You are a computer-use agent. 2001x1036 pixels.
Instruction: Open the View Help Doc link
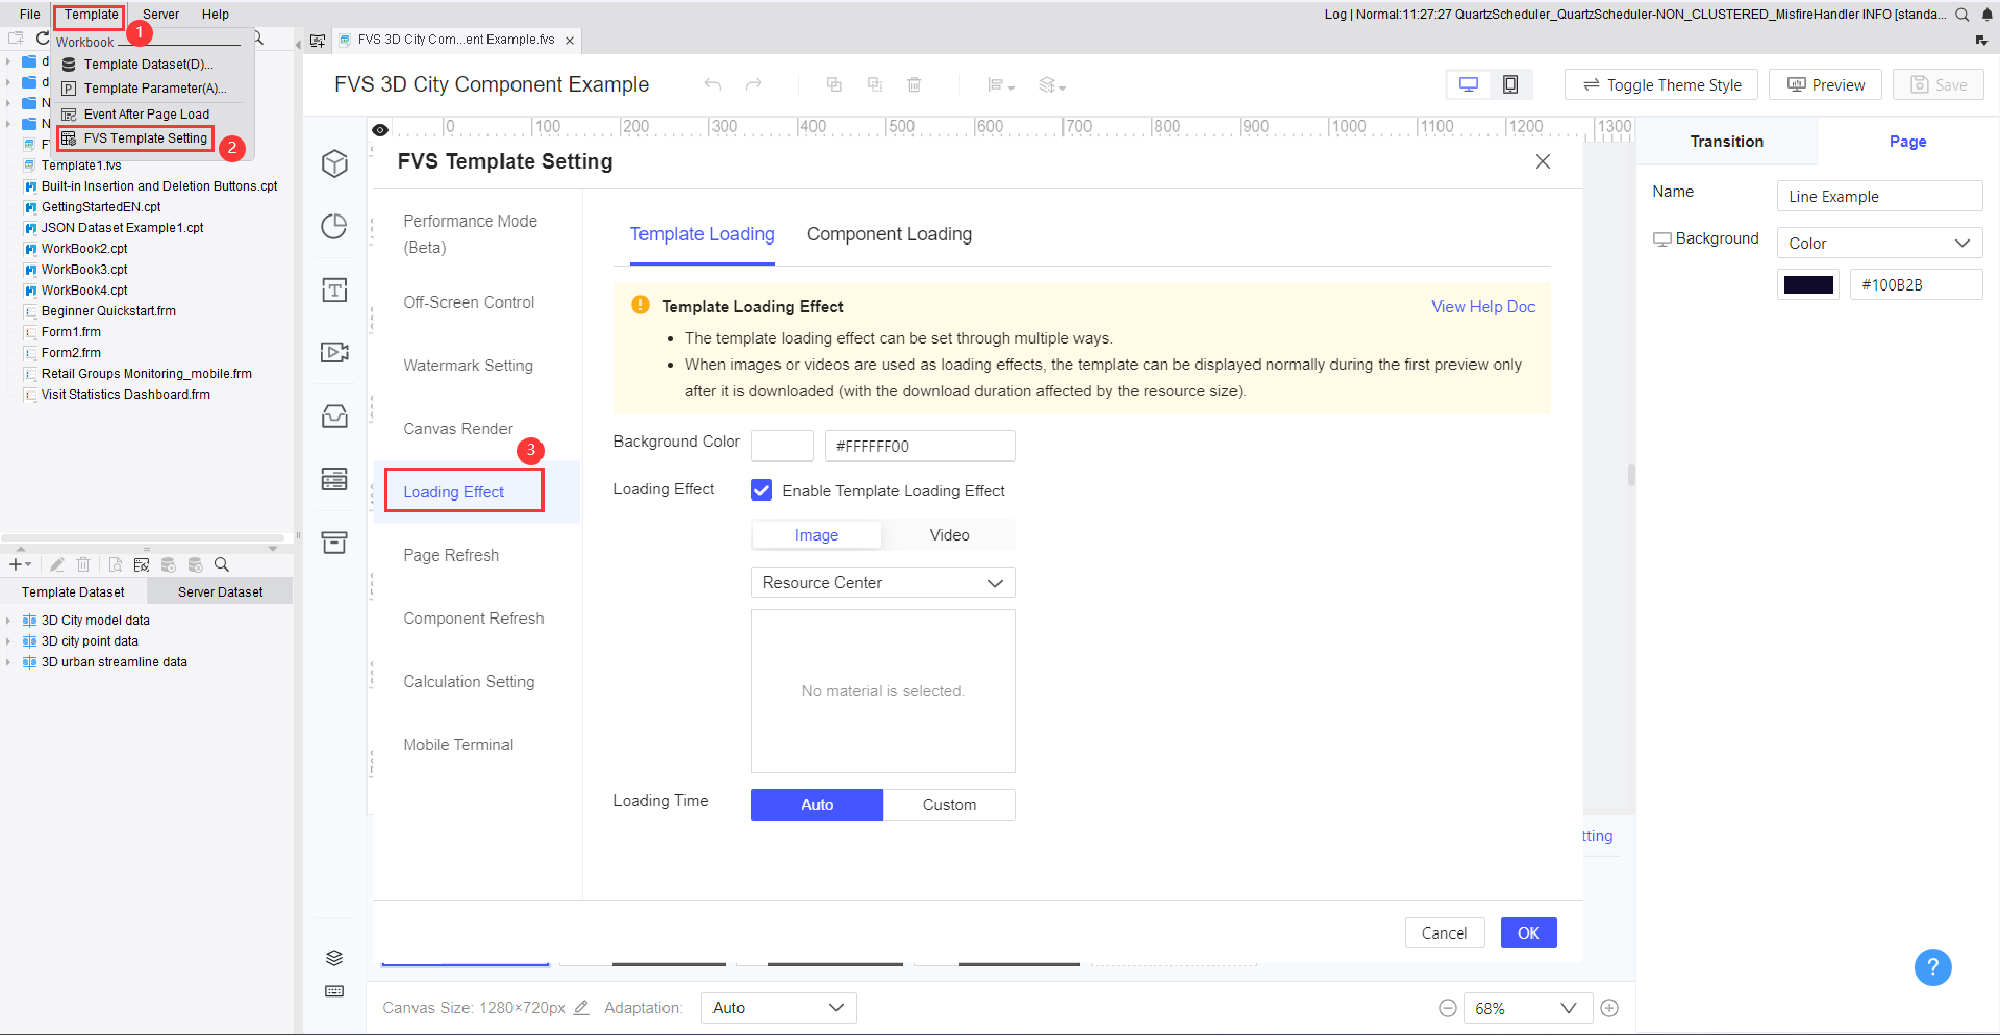(1482, 307)
